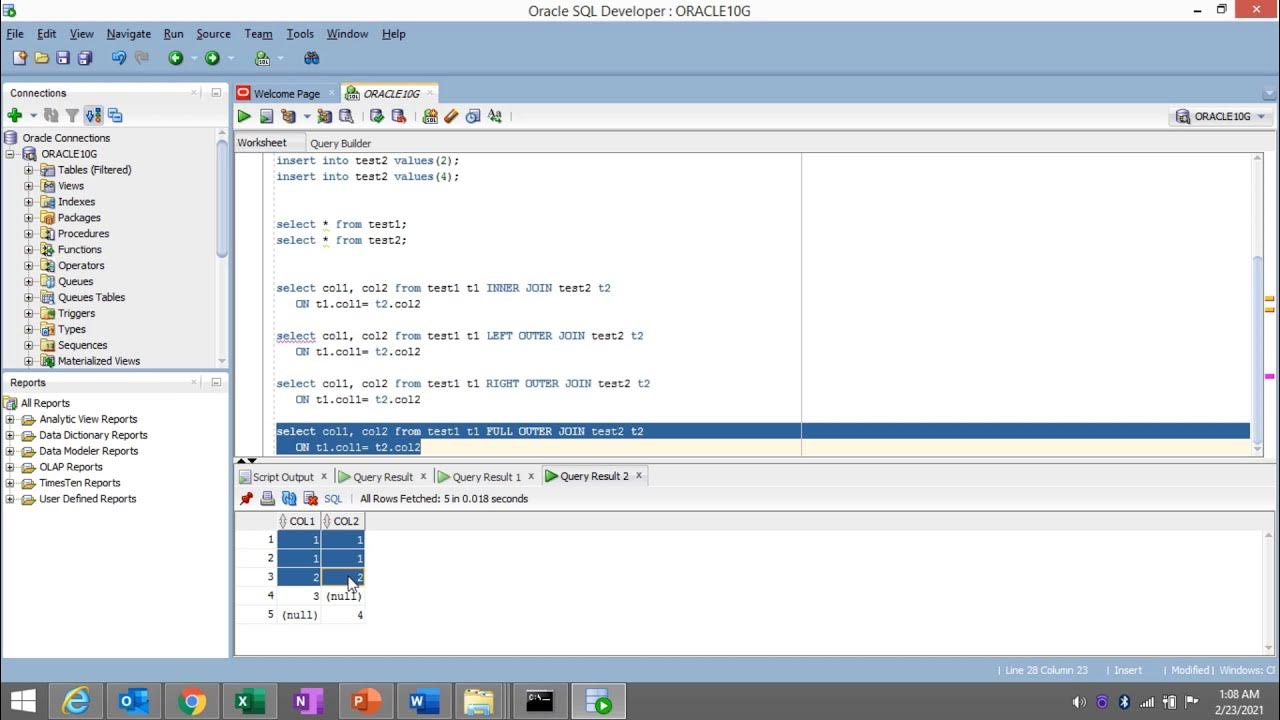
Task: Open the SQL Worksheet icon in main toolbar
Action: click(262, 58)
